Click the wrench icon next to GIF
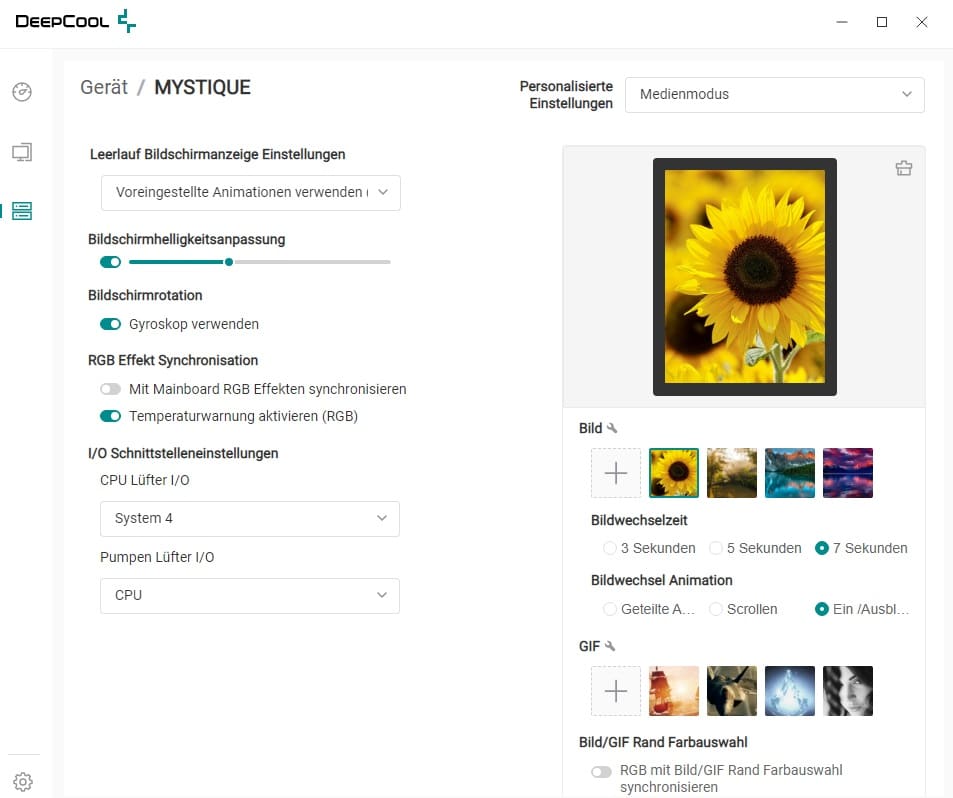953x798 pixels. click(610, 647)
